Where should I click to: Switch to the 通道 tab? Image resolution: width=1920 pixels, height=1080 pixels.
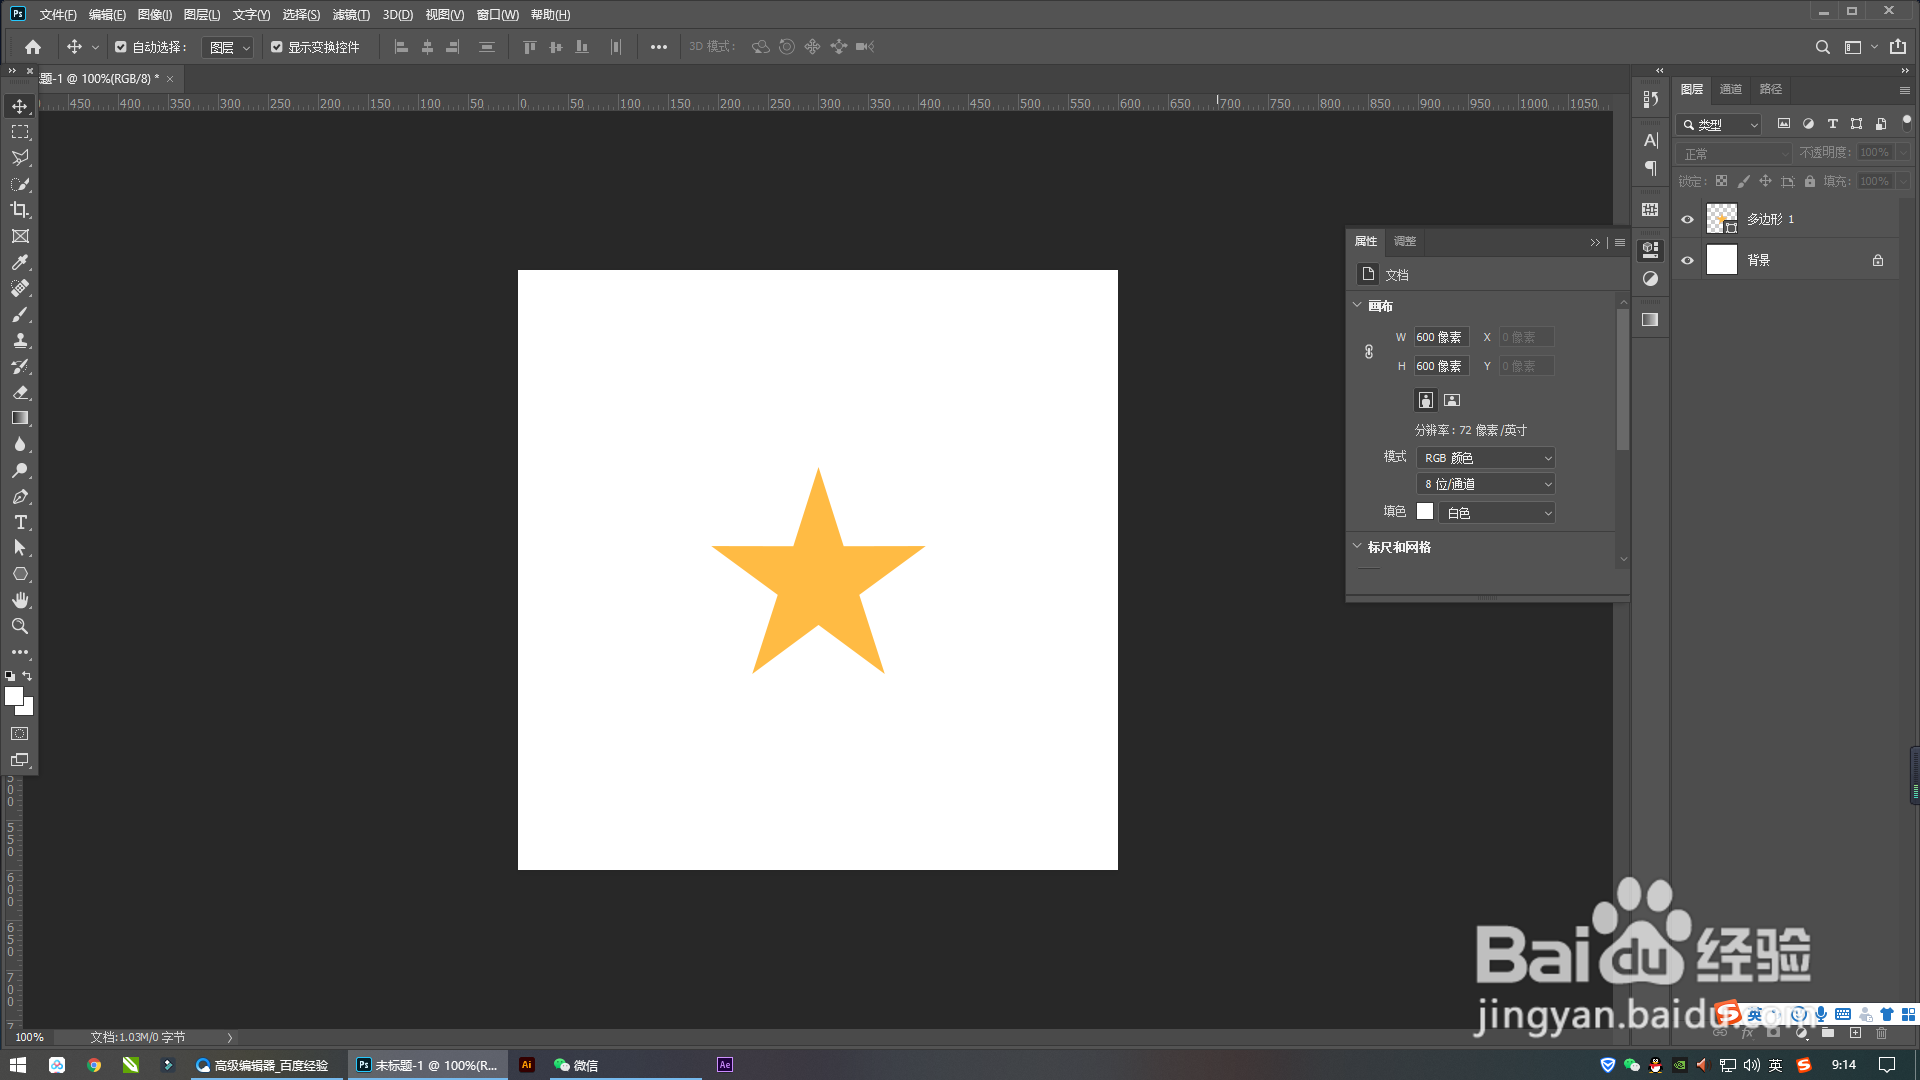click(1731, 89)
